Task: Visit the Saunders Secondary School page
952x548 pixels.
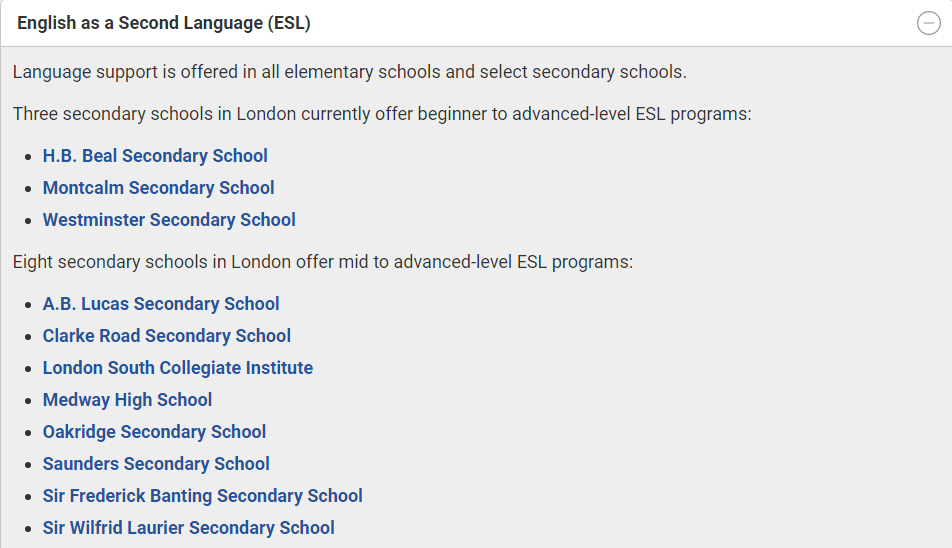Action: (156, 464)
